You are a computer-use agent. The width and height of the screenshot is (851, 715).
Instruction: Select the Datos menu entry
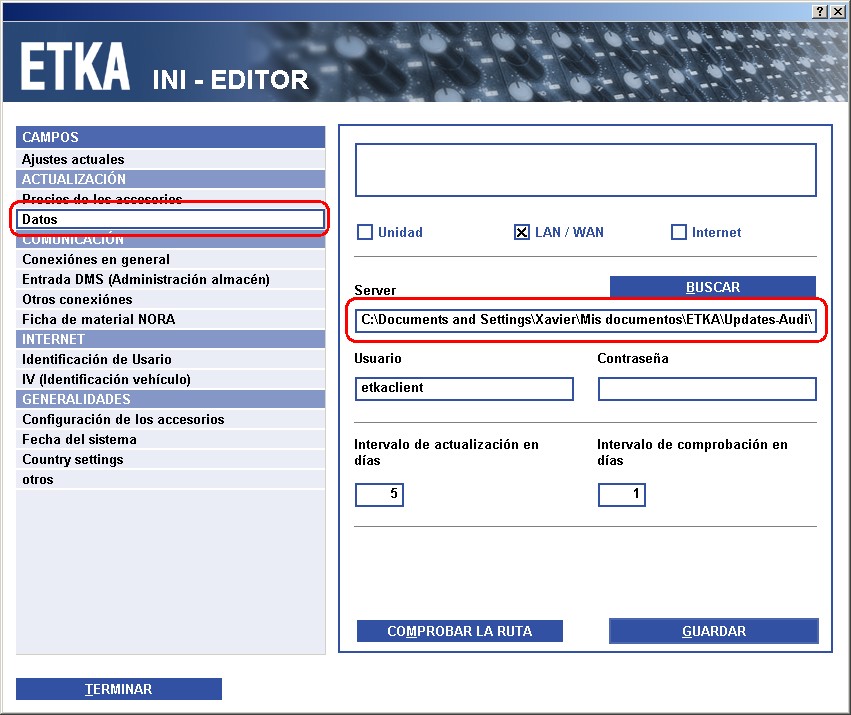[x=170, y=219]
